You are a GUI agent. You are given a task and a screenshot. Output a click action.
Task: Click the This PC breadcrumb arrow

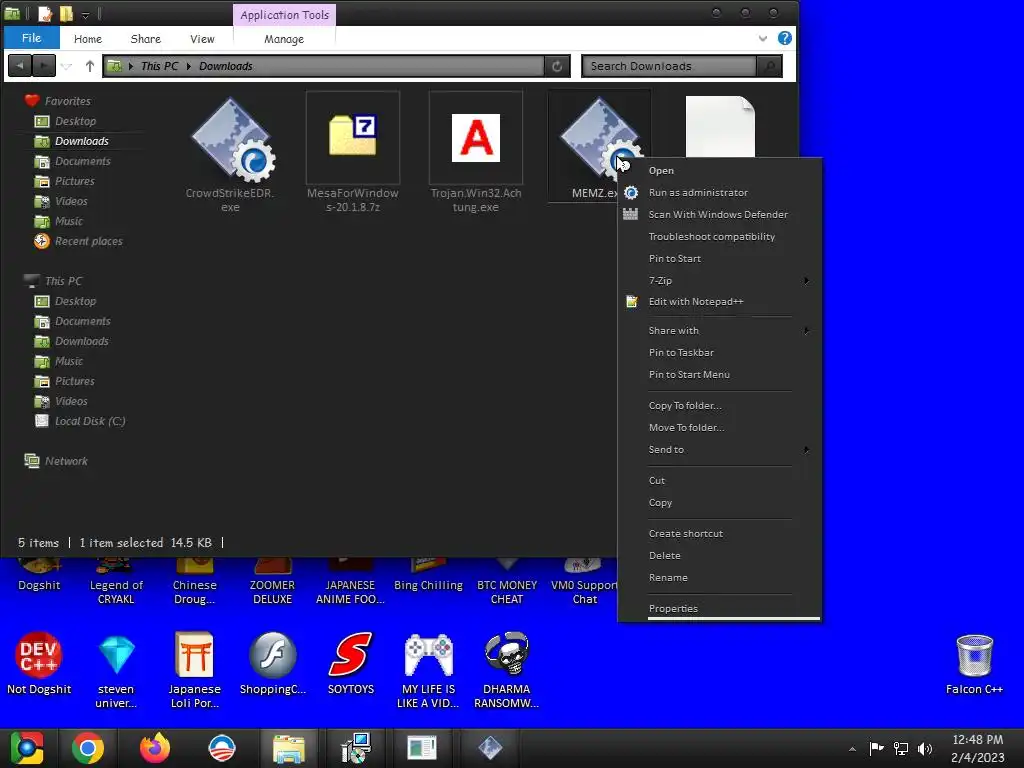coord(189,66)
